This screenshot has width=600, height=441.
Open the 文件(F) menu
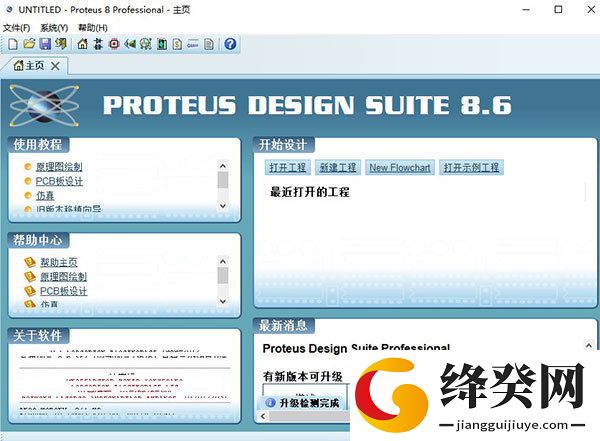click(x=16, y=28)
